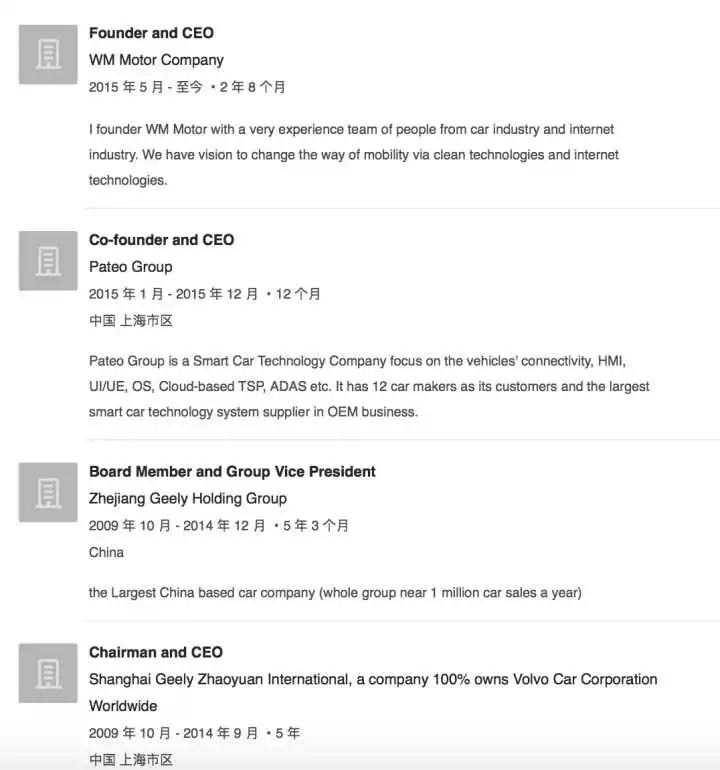Click the Zhejiang Geely Holding Group building icon
Screen dimensions: 720x770
click(x=48, y=492)
